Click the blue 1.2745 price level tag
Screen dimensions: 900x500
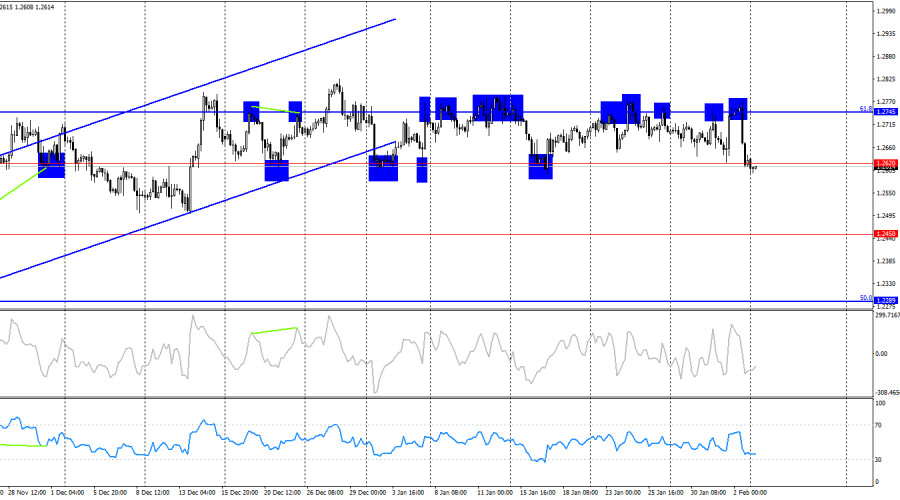click(x=885, y=112)
